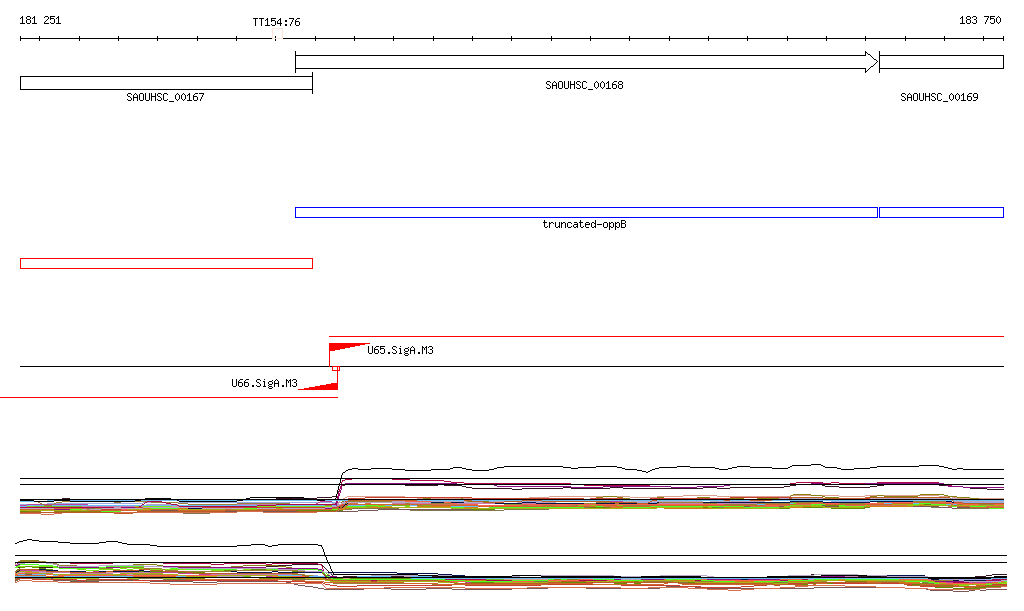Image resolution: width=1024 pixels, height=611 pixels.
Task: Click the SAOUHSC_00167 gene box
Action: [167, 83]
